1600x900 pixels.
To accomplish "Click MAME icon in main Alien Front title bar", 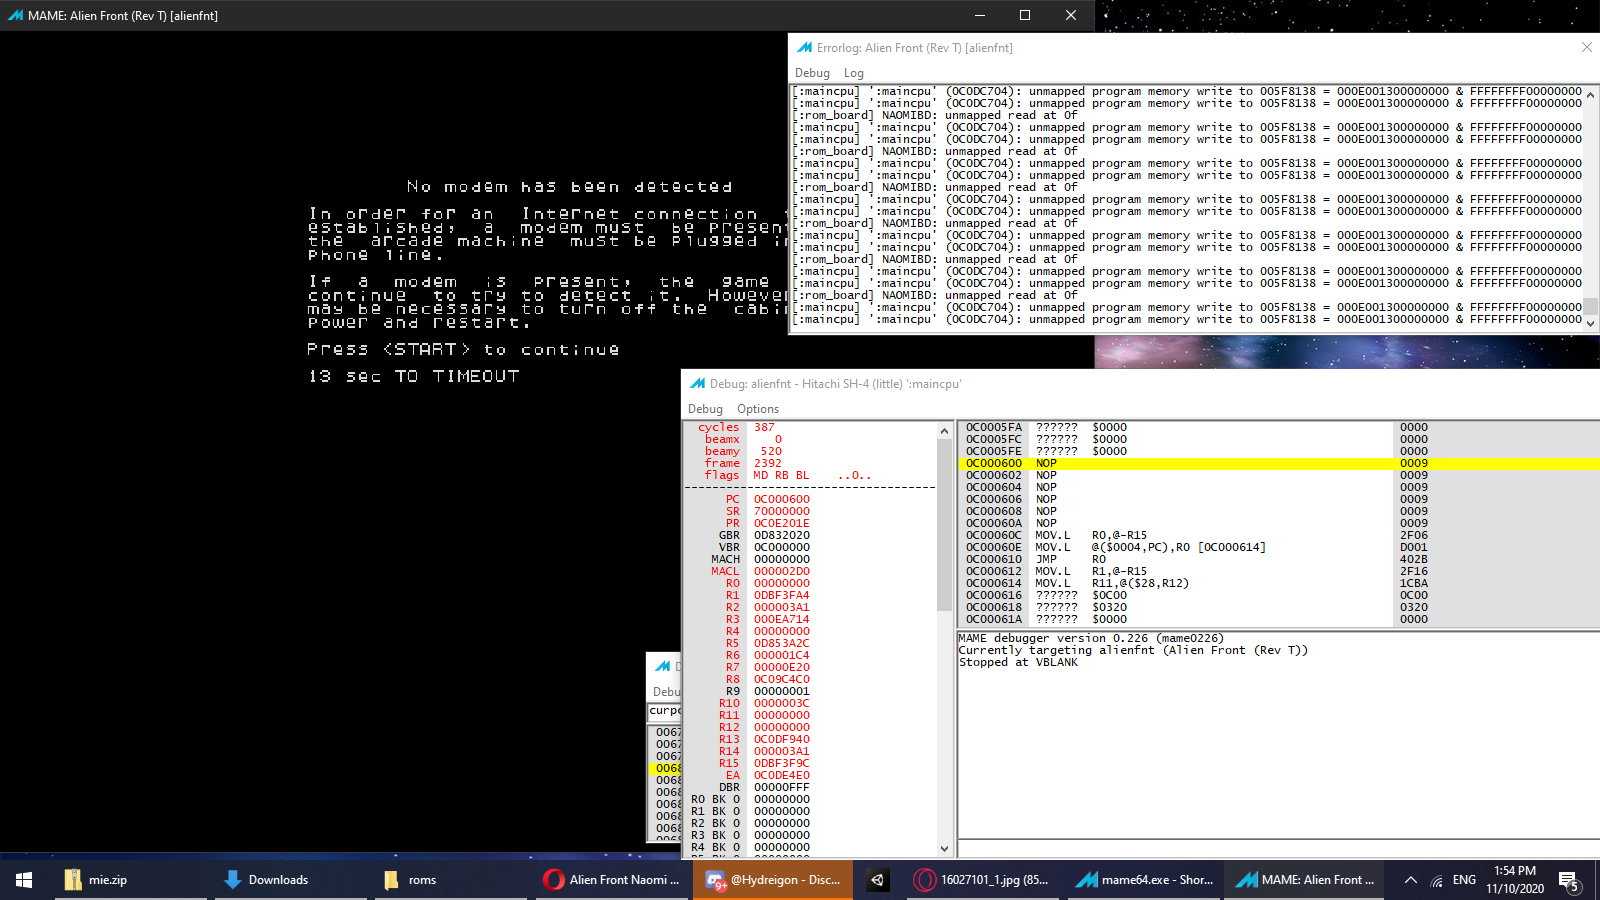I will pyautogui.click(x=14, y=15).
